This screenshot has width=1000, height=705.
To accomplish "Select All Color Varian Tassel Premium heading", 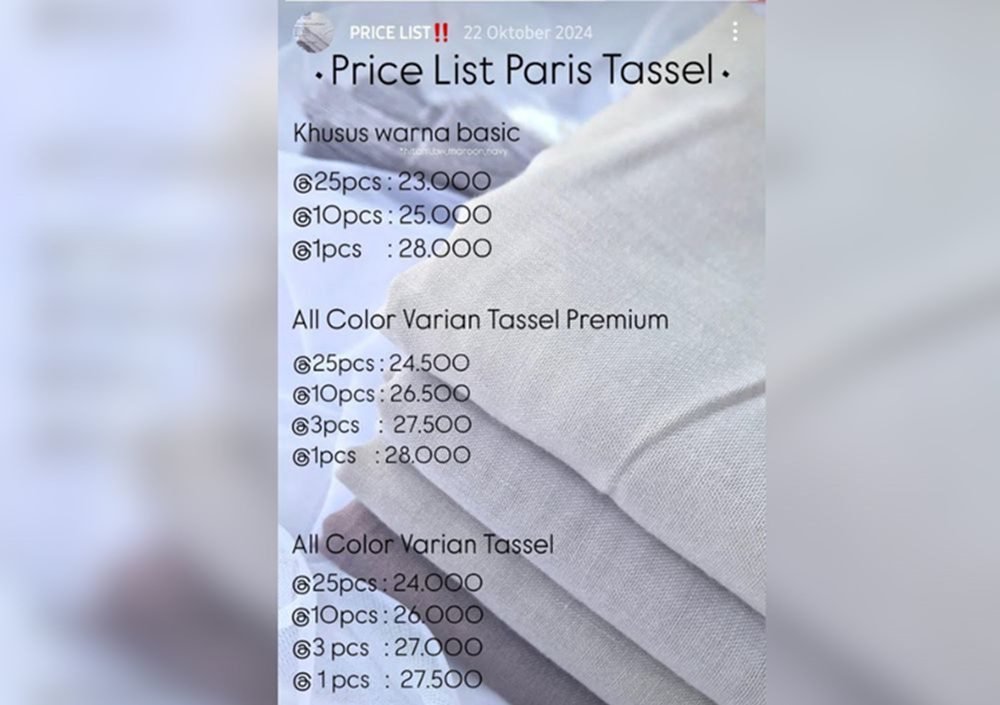I will point(480,321).
